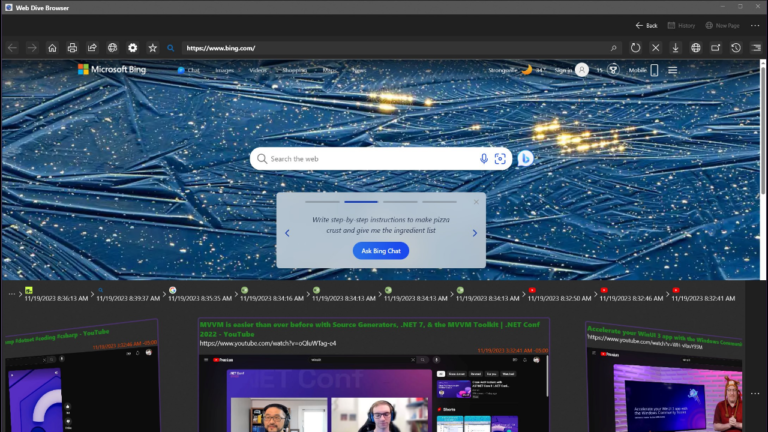Click the Mobile phone icon on Bing
Image resolution: width=768 pixels, height=432 pixels.
[x=654, y=70]
